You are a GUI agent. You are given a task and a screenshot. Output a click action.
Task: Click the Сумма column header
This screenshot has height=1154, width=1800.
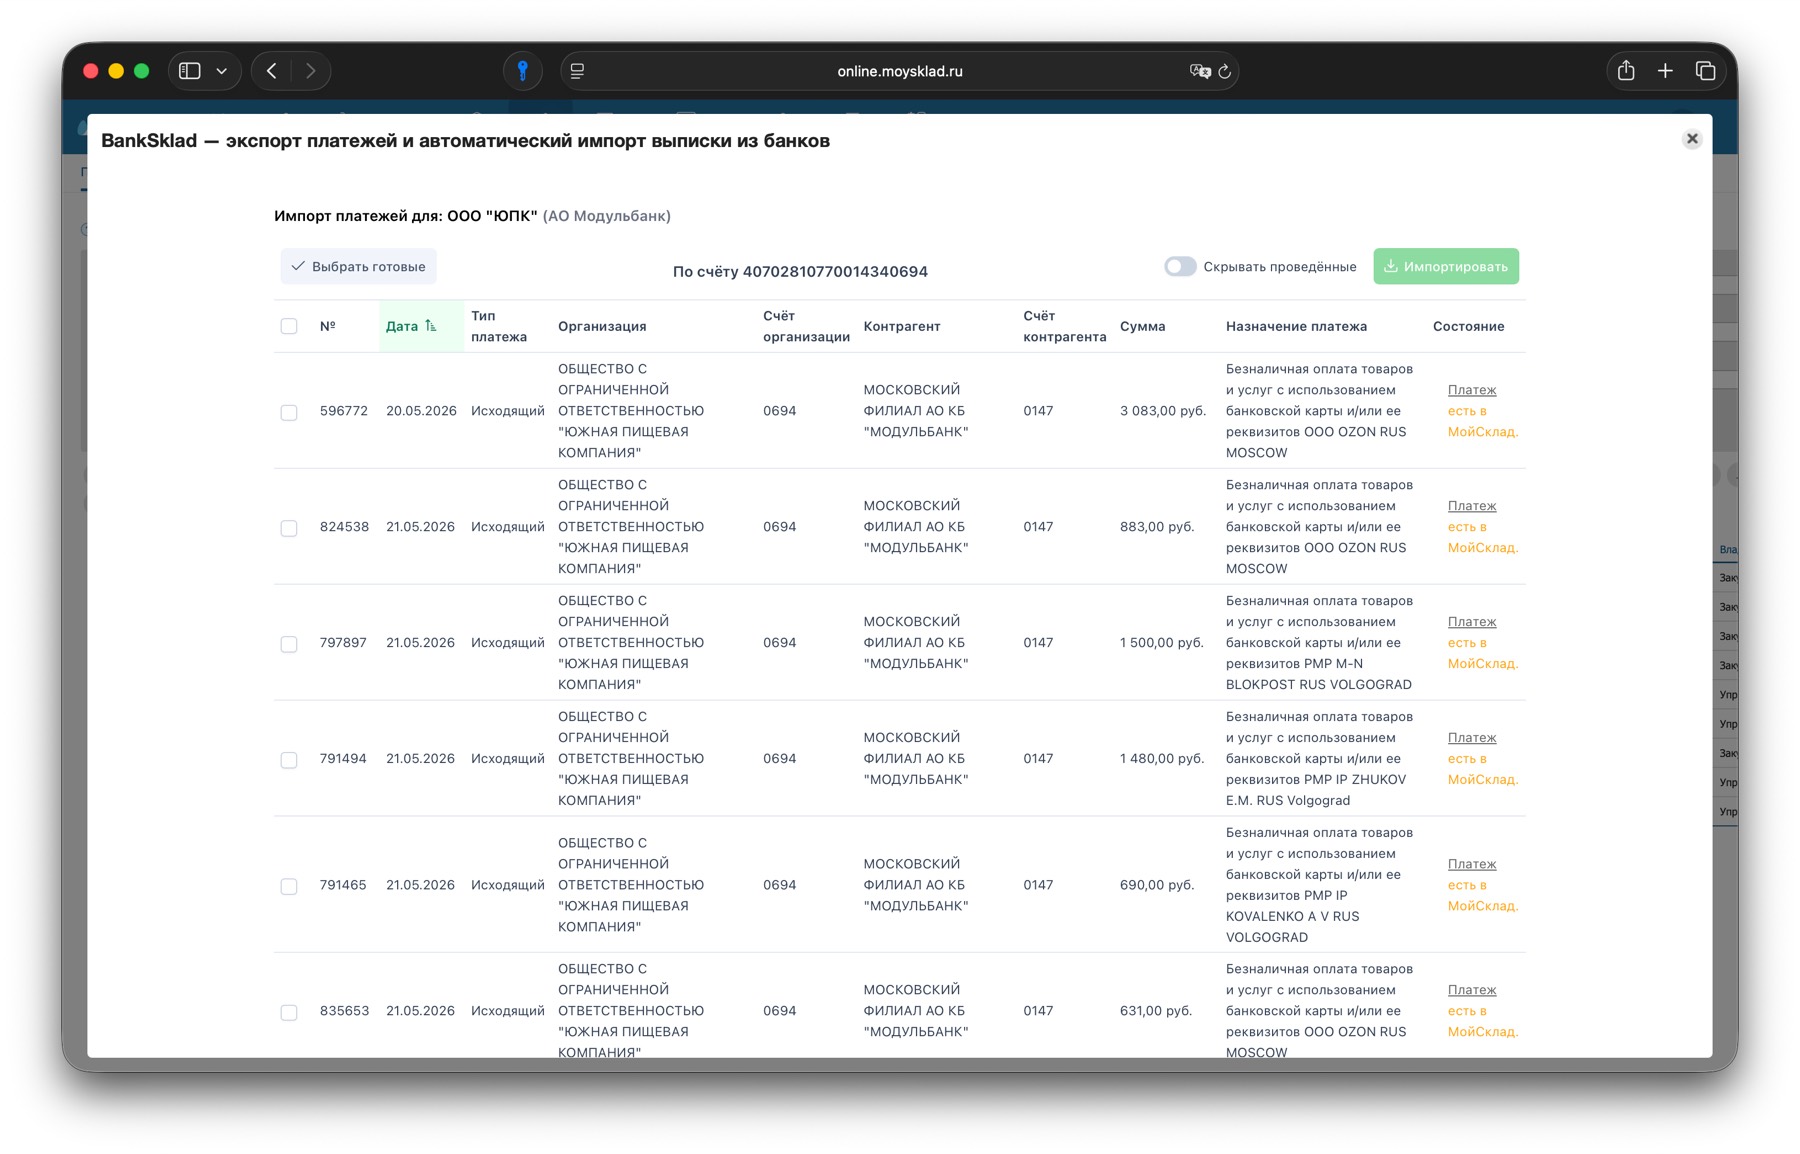[x=1142, y=326]
